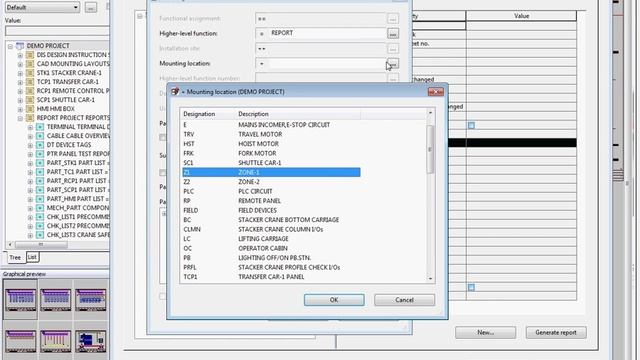Click the Generate report button

556,333
